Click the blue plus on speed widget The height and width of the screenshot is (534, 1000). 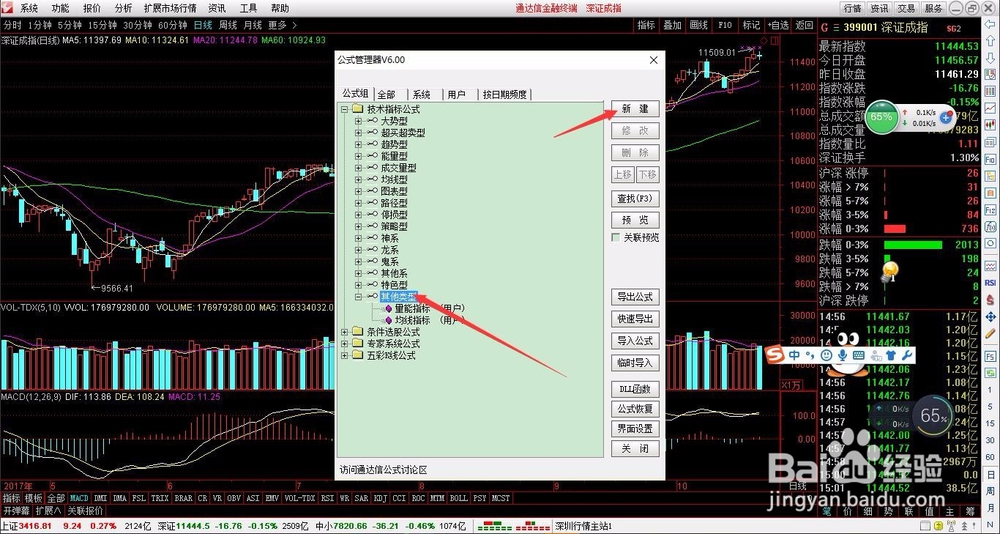click(946, 118)
